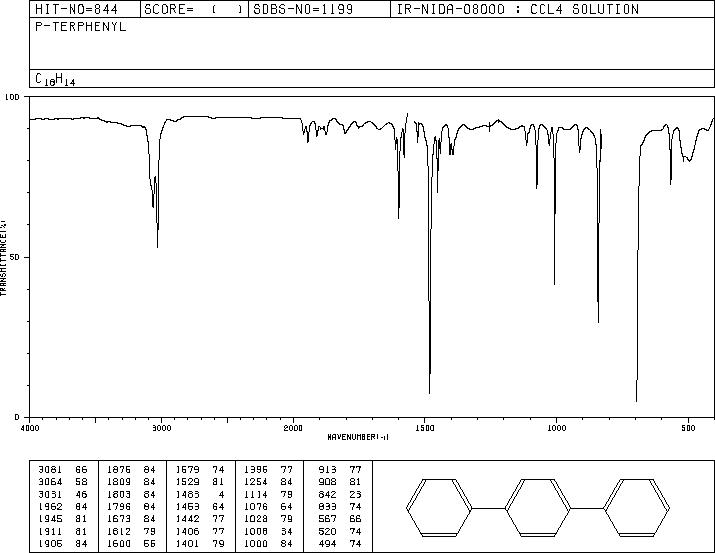Click the 100 transmittance axis label
Viewport: 715px width, 553px height.
pyautogui.click(x=12, y=97)
